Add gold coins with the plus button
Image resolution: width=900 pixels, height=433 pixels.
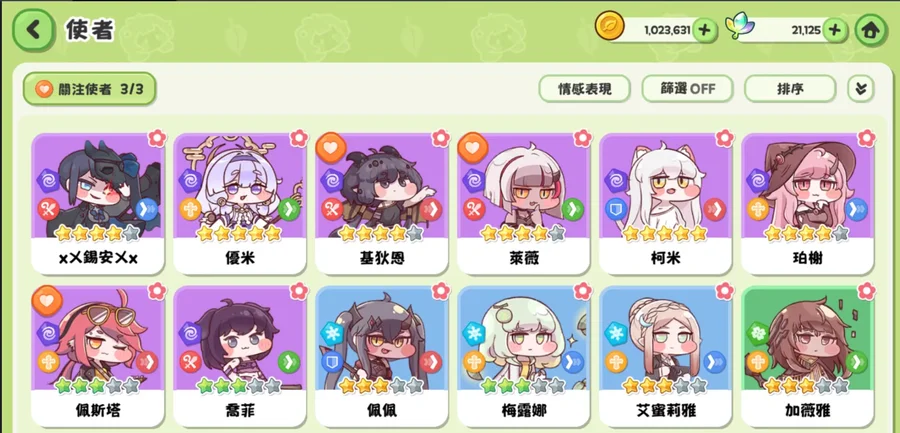(x=705, y=30)
